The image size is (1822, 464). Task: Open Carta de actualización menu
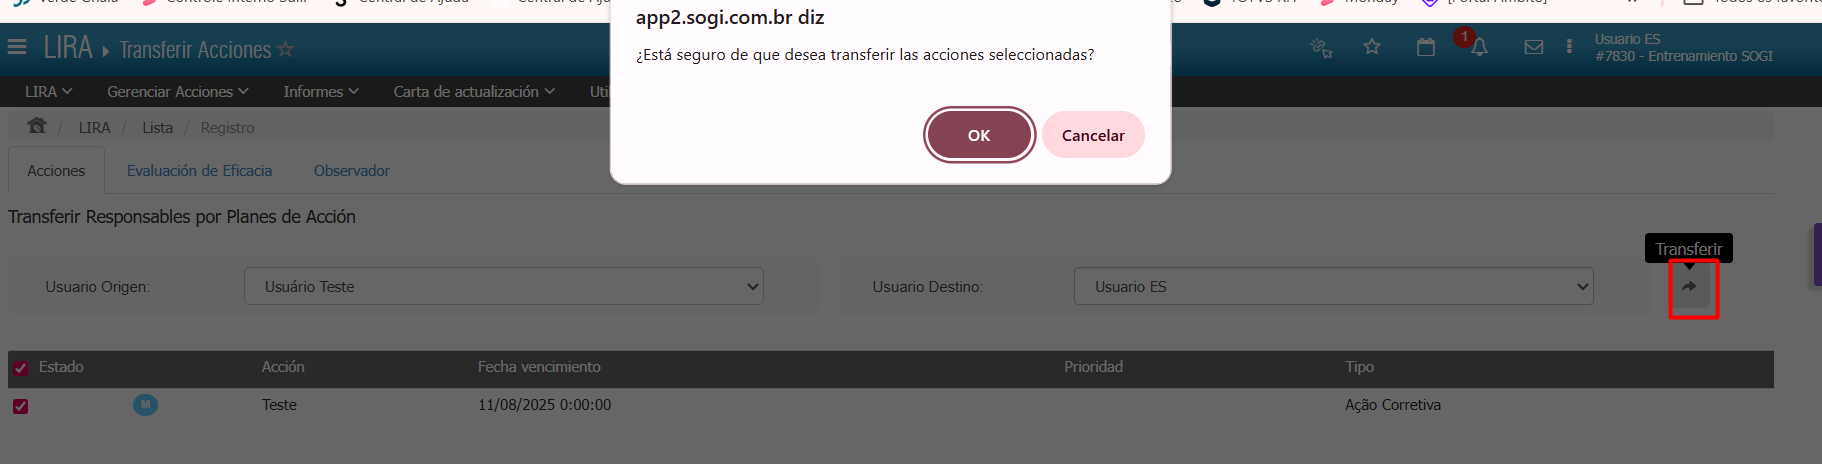(x=473, y=91)
